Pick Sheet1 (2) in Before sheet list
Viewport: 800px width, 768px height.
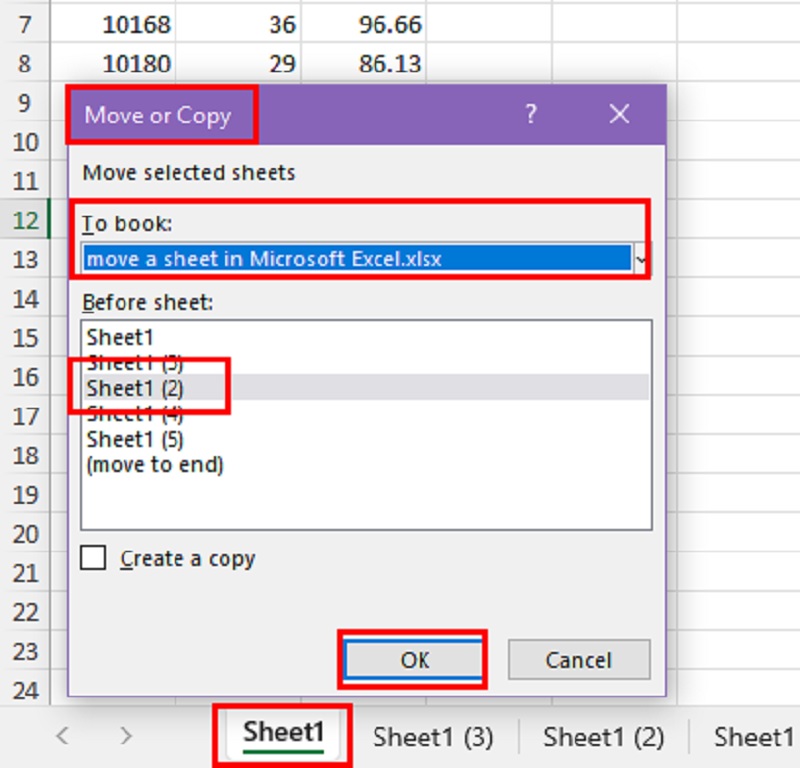135,388
